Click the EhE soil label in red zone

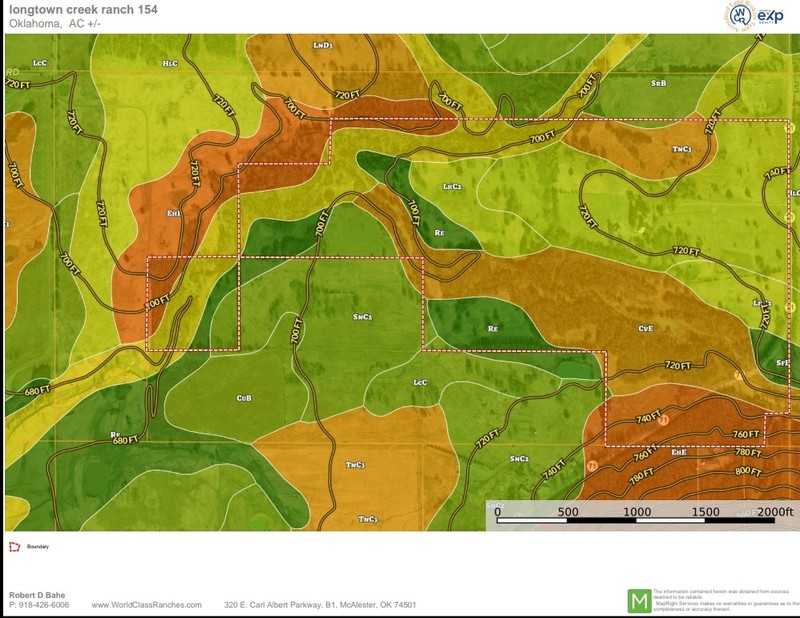pyautogui.click(x=678, y=452)
